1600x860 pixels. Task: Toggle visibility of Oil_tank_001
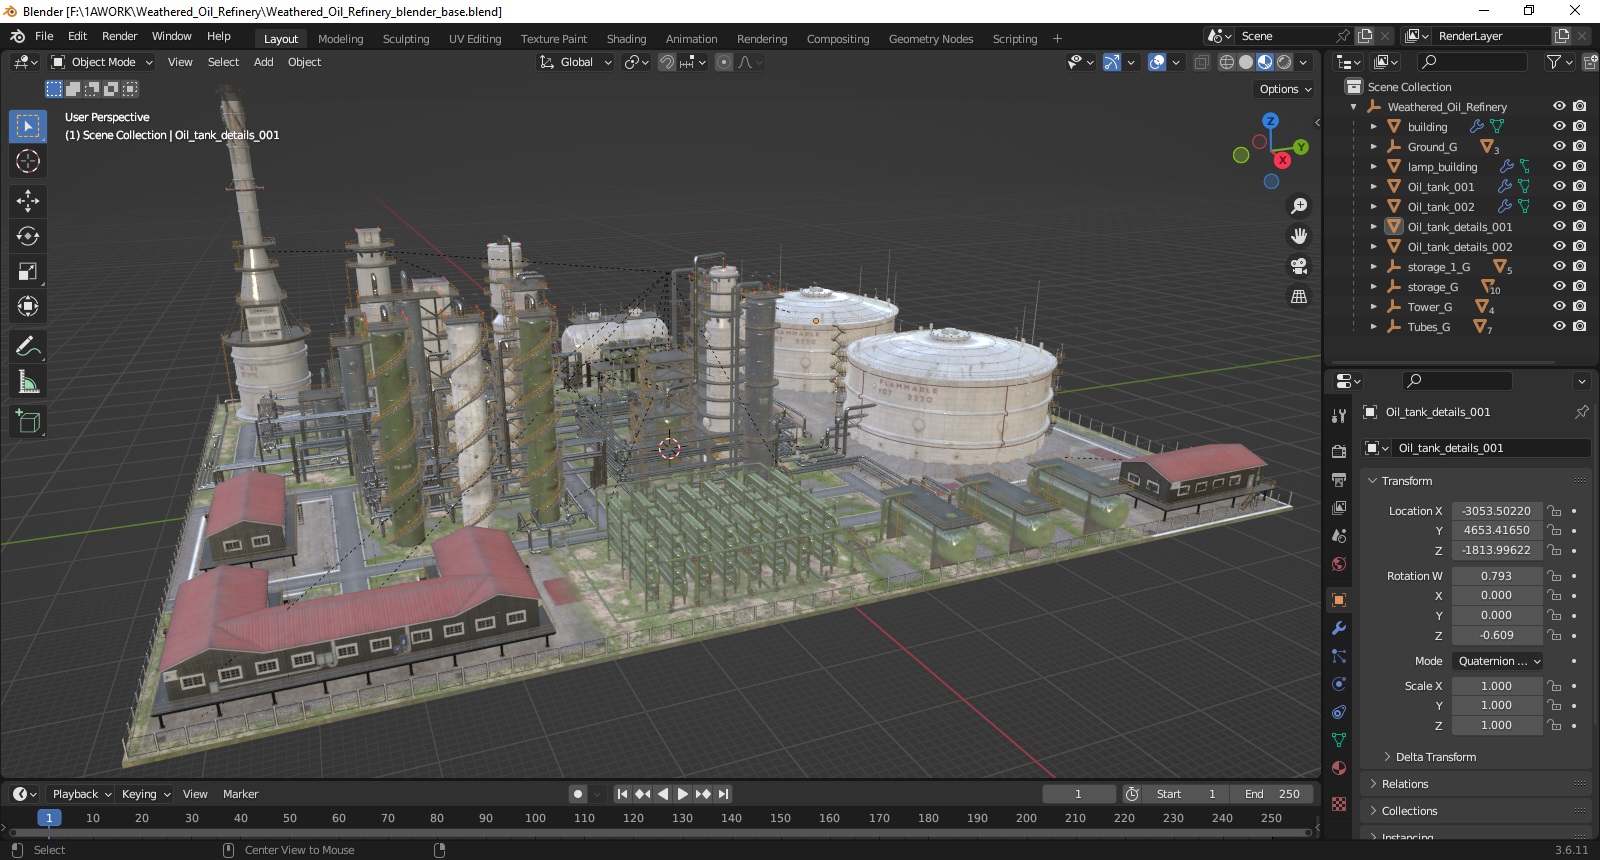1559,186
